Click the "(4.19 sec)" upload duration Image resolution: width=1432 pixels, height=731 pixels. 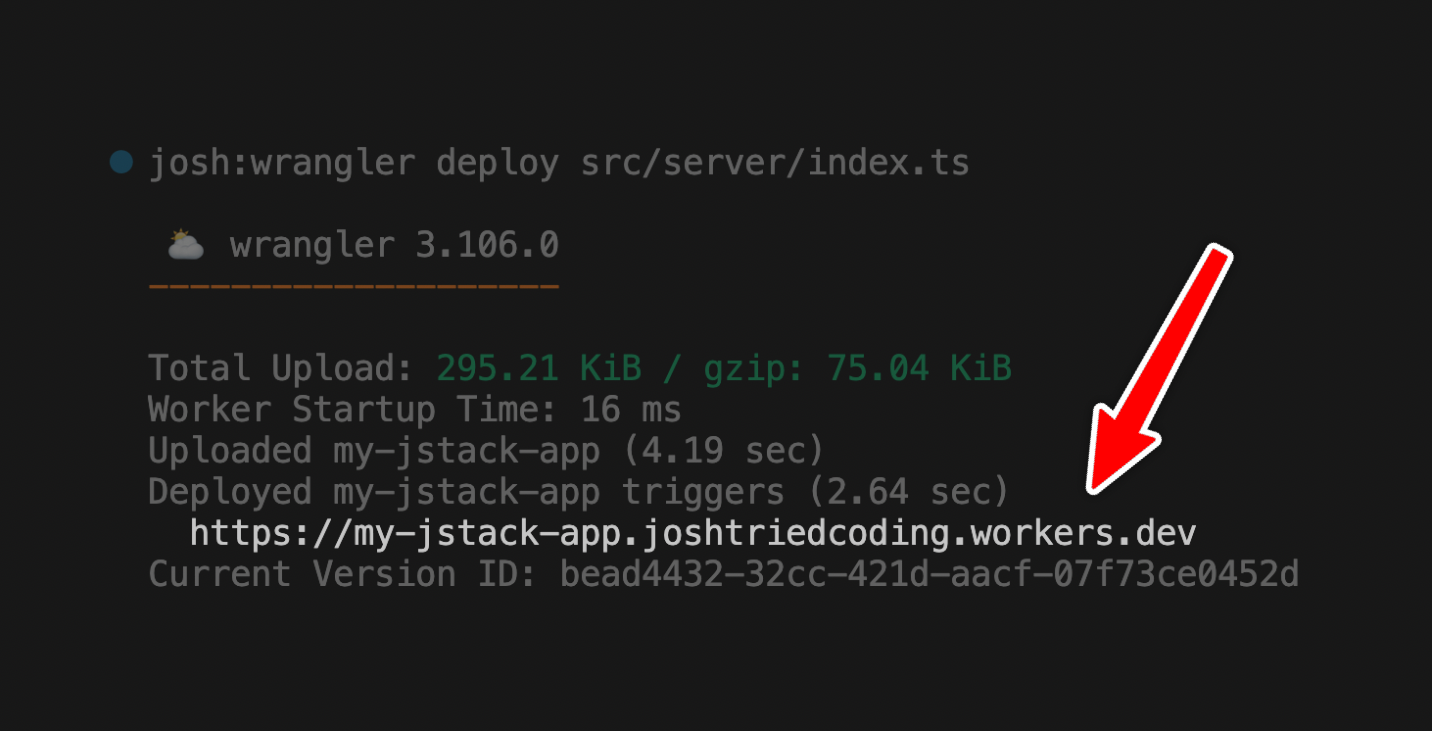pyautogui.click(x=723, y=451)
